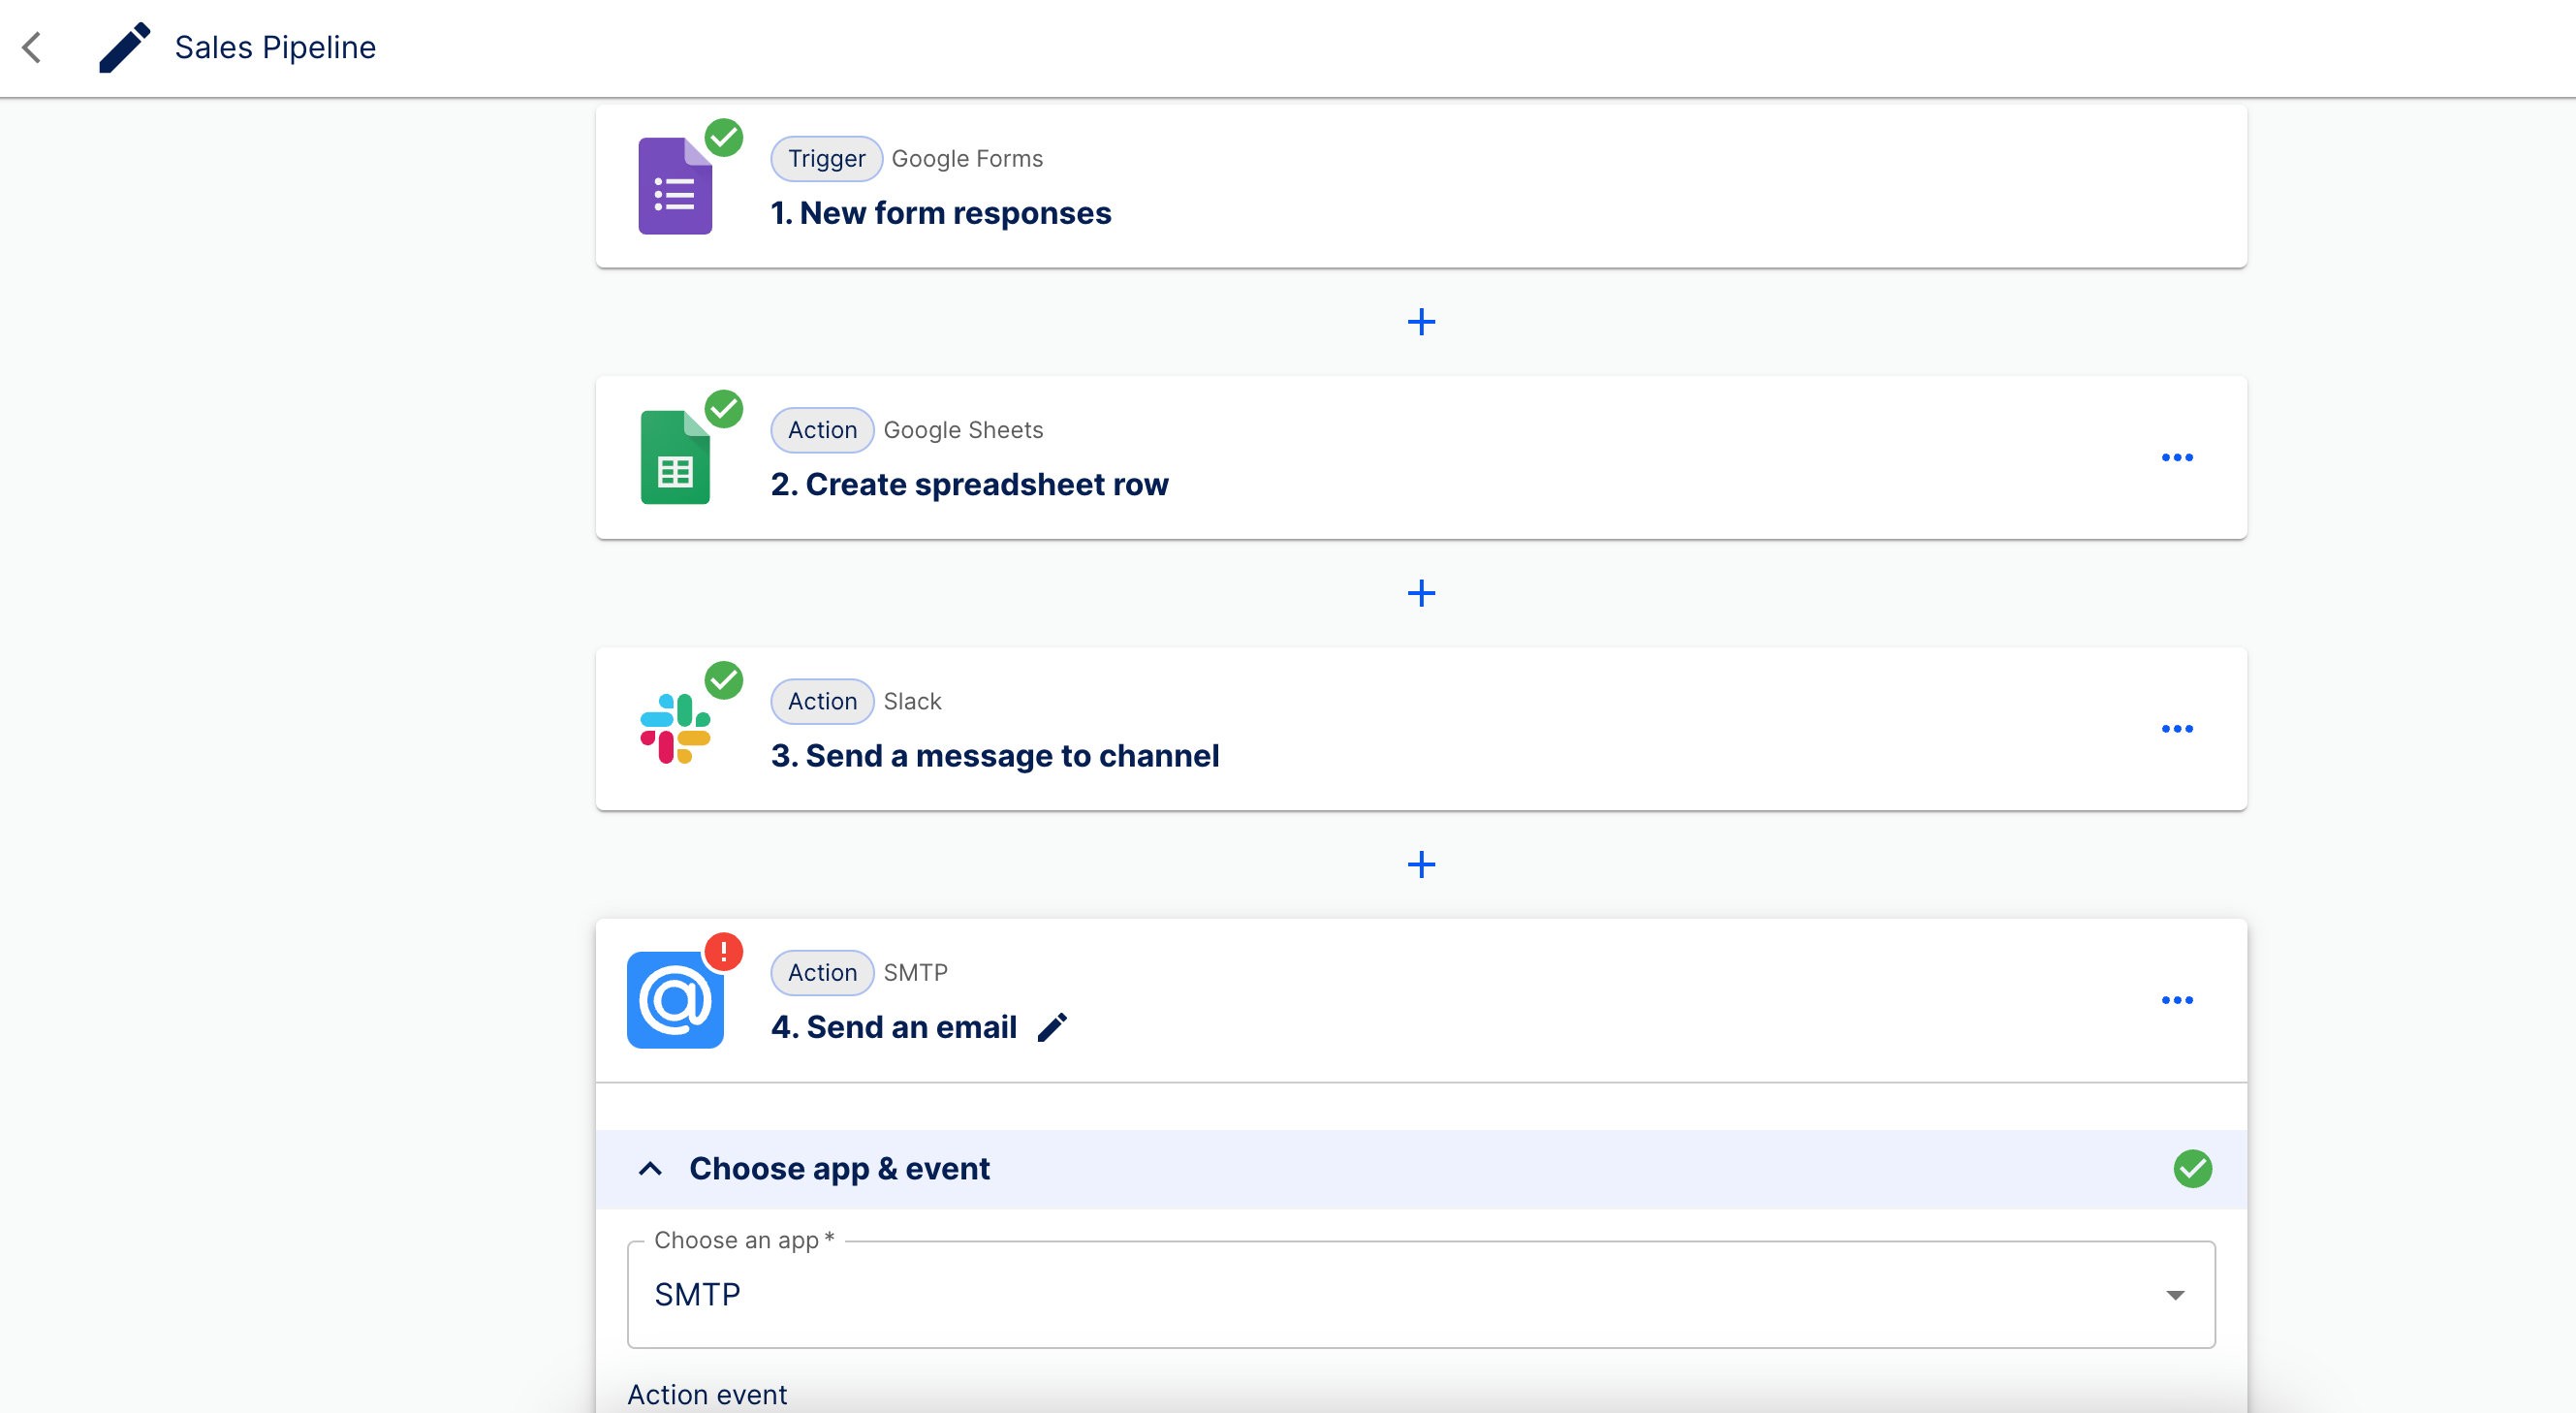Click green checkmark on Slack step
Image resolution: width=2576 pixels, height=1413 pixels.
coord(723,680)
